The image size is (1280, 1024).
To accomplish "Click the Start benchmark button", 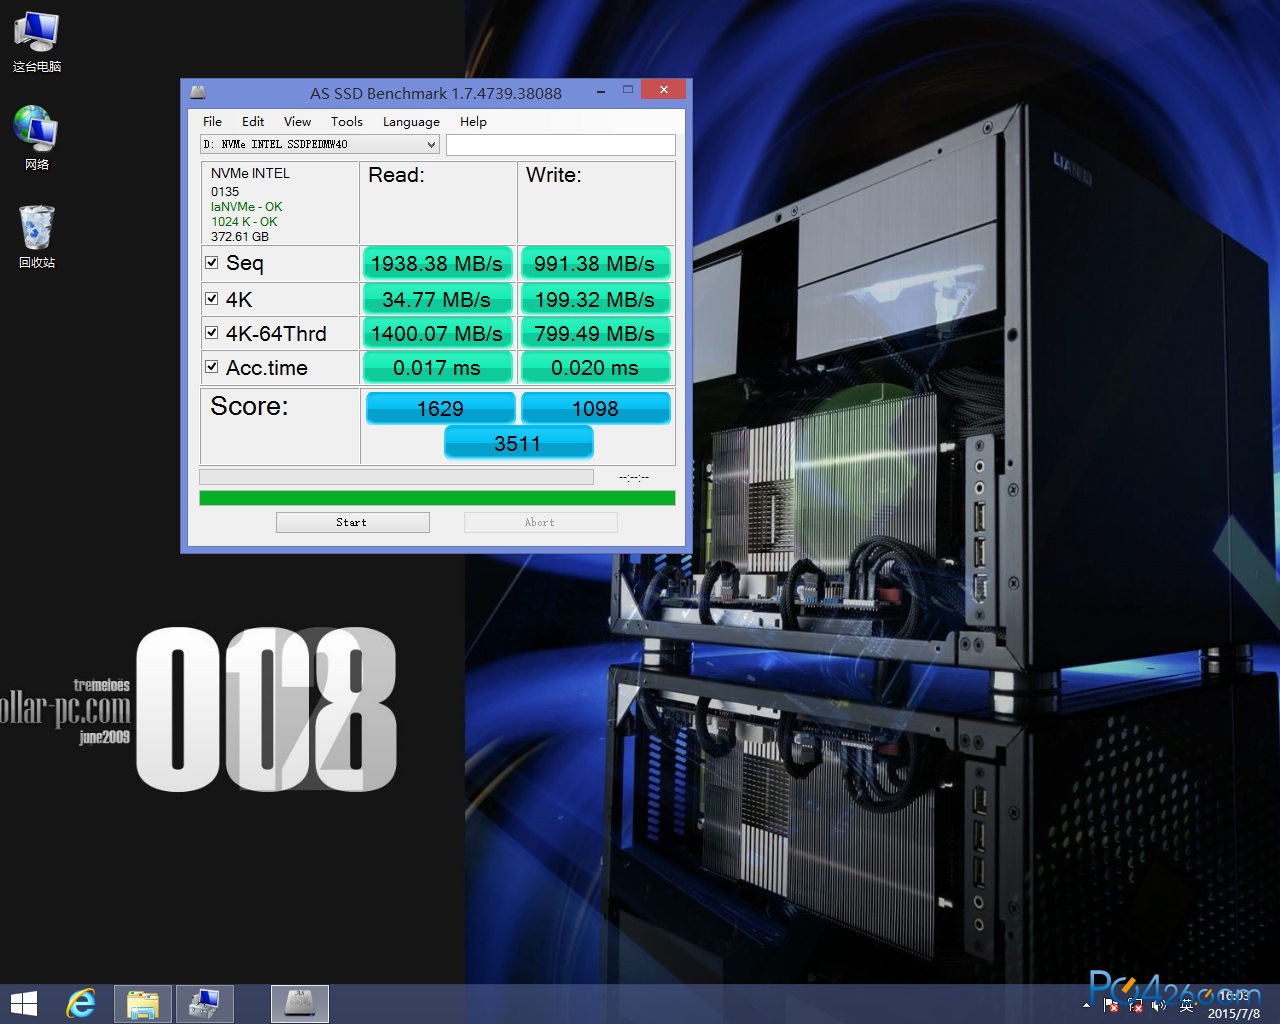I will pyautogui.click(x=353, y=522).
